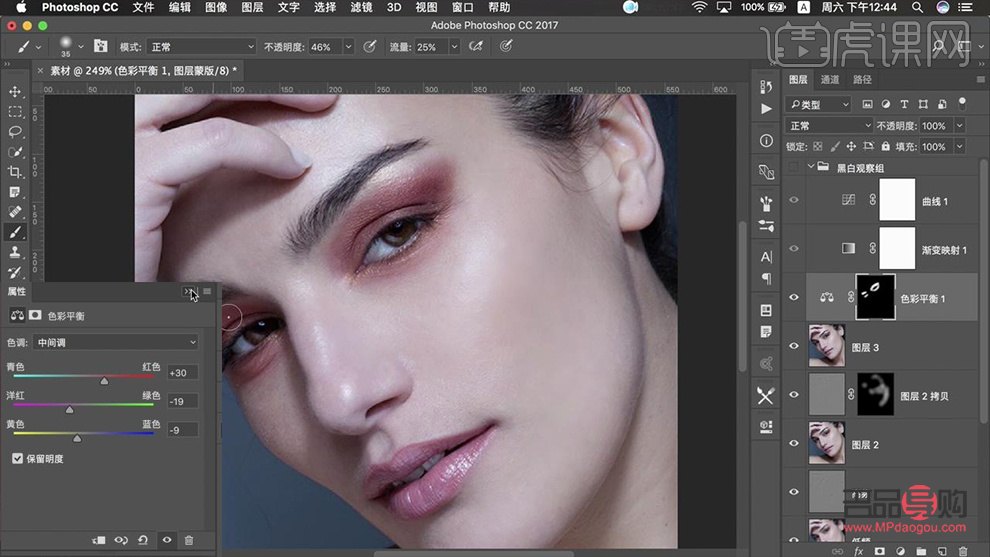Viewport: 990px width, 557px height.
Task: Hide the 曲线 1 layer
Action: coord(794,200)
